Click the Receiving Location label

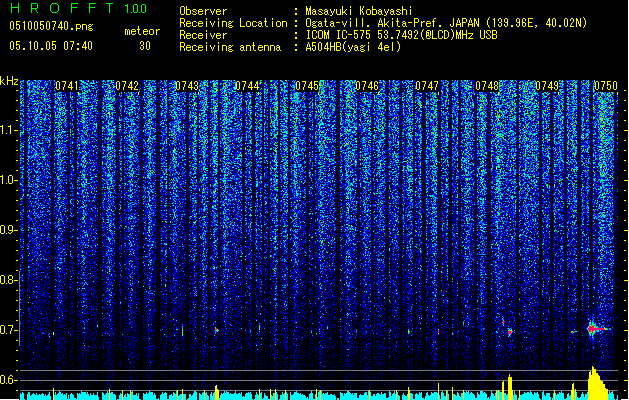tap(233, 23)
